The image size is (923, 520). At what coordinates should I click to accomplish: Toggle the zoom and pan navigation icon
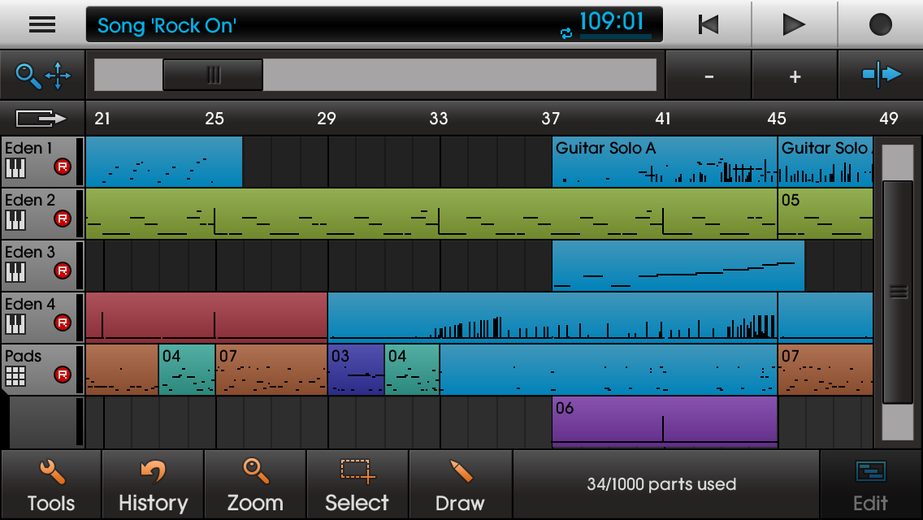(x=43, y=75)
